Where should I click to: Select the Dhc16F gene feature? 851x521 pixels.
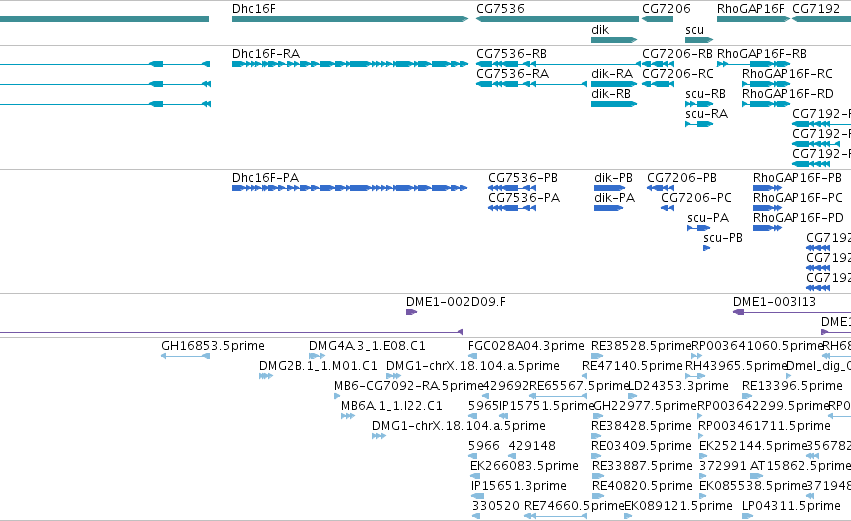[x=350, y=19]
